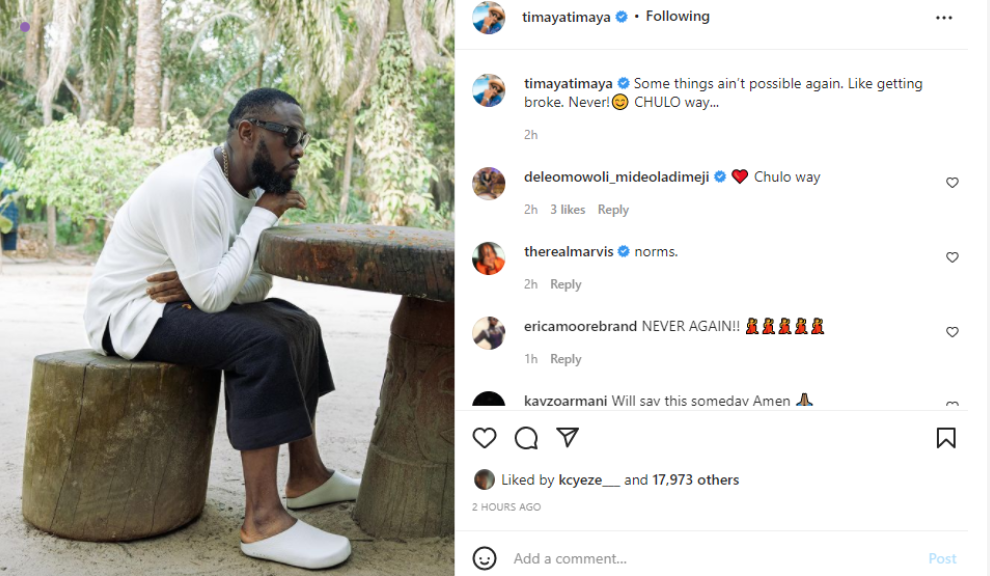Reply to ericamoorebrand's comment

pyautogui.click(x=565, y=359)
